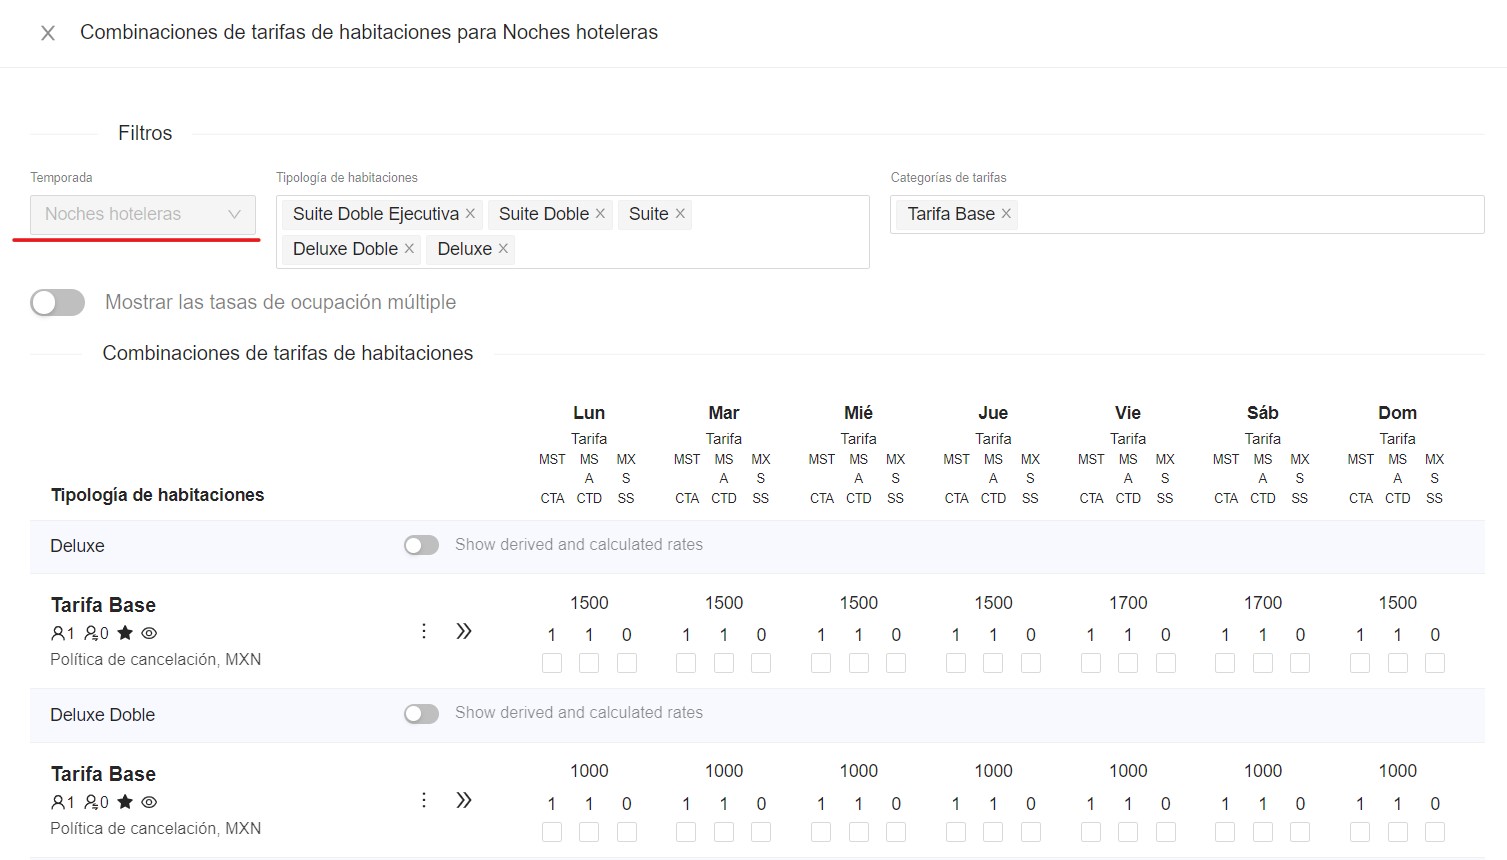1507x860 pixels.
Task: Remove the Deluxe Doble tag
Action: tap(409, 248)
